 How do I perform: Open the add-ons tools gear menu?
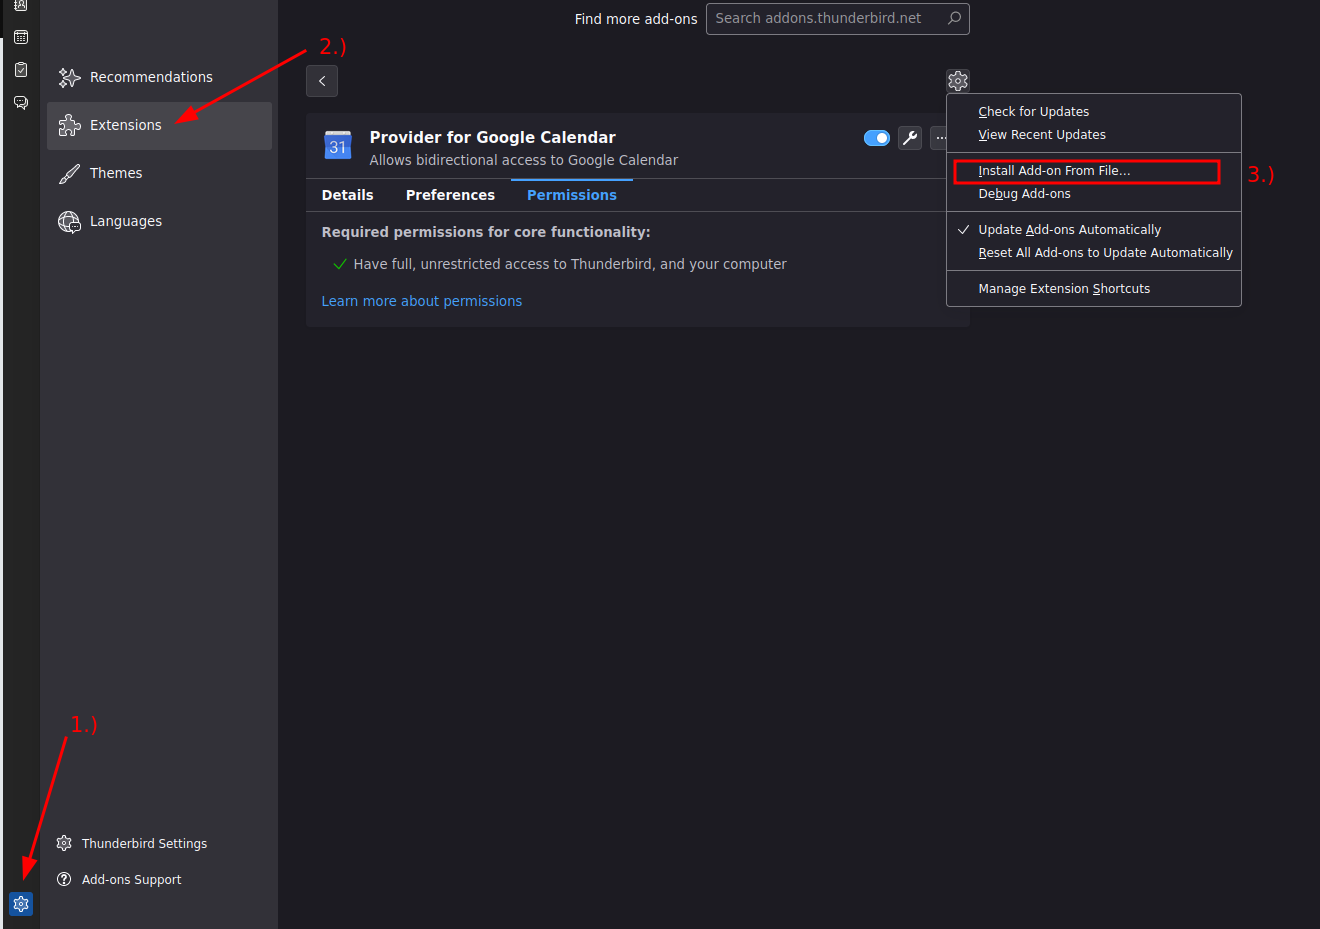pos(958,81)
